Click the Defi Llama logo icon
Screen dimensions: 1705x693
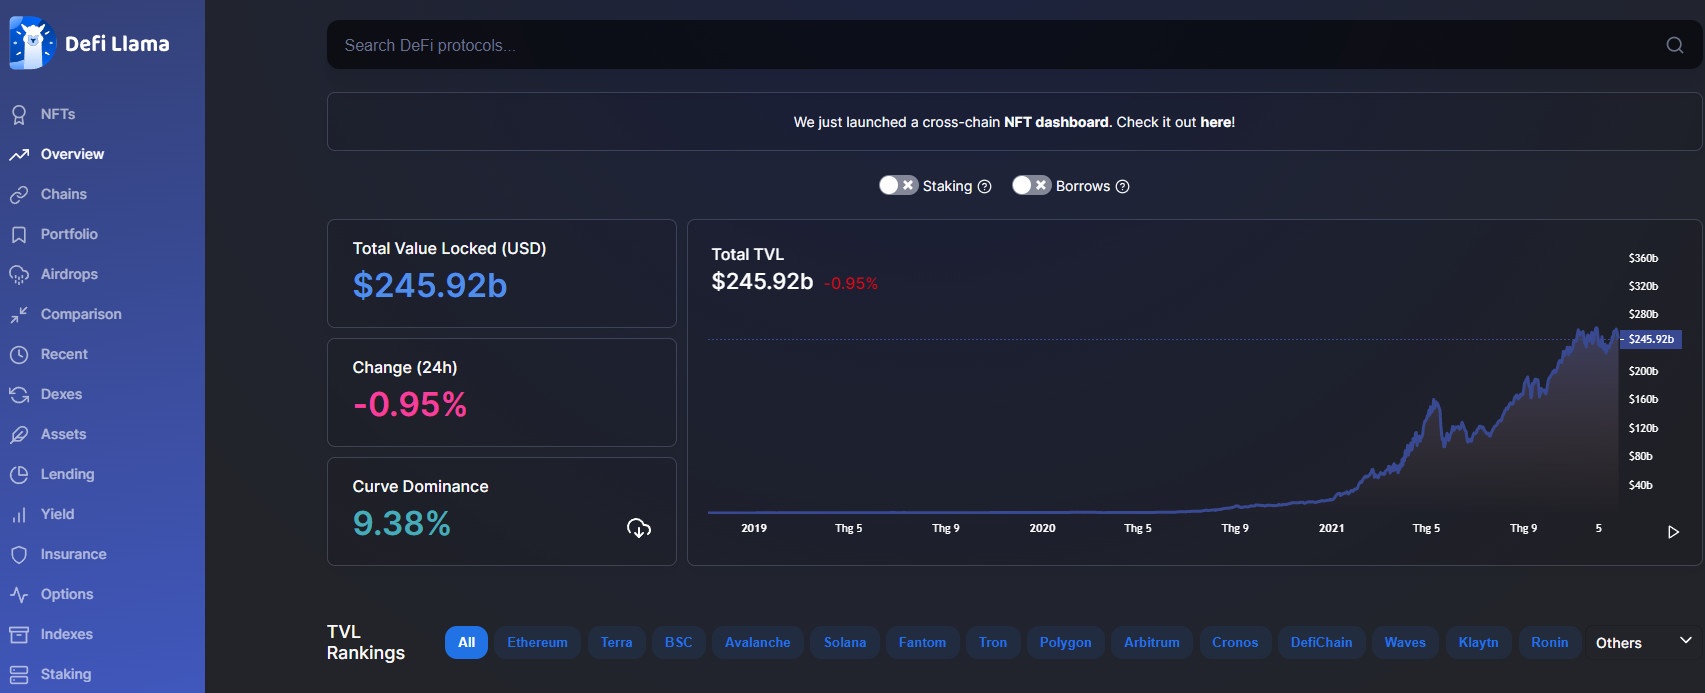coord(31,43)
